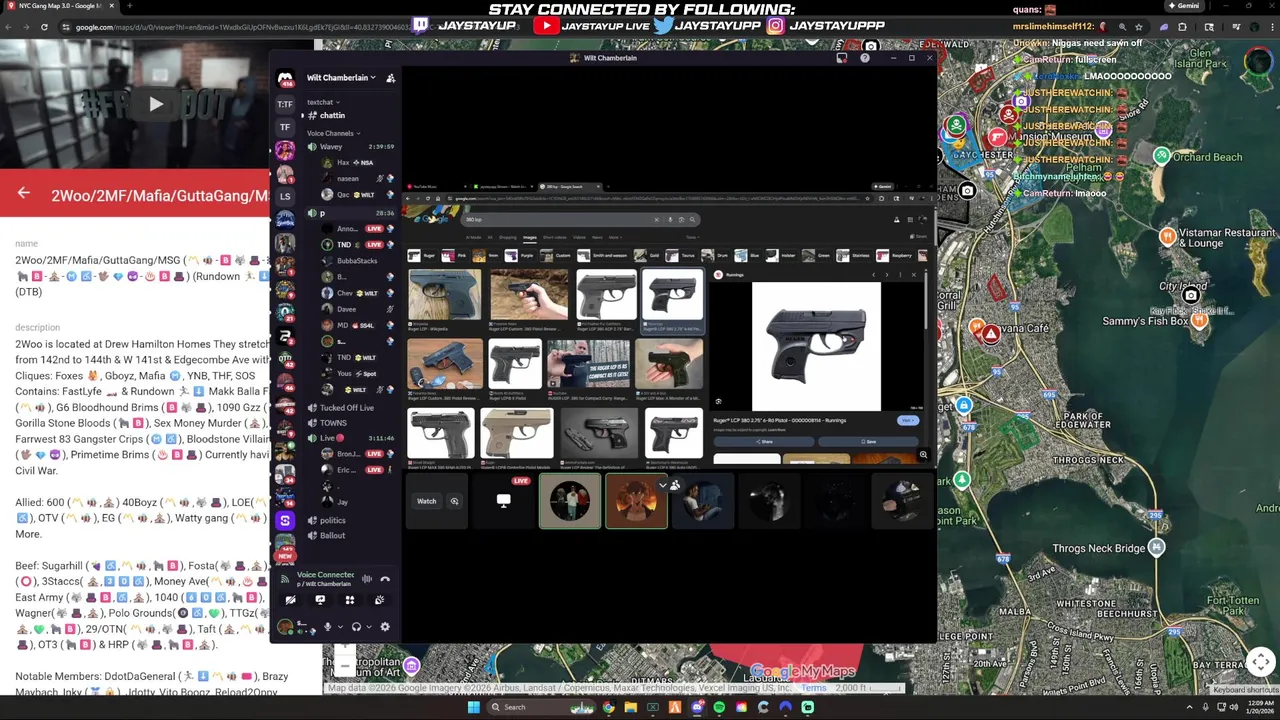Switch to the NYC Gang Map 3.0 browser tab
Screen dimensions: 1280x720
(60, 6)
